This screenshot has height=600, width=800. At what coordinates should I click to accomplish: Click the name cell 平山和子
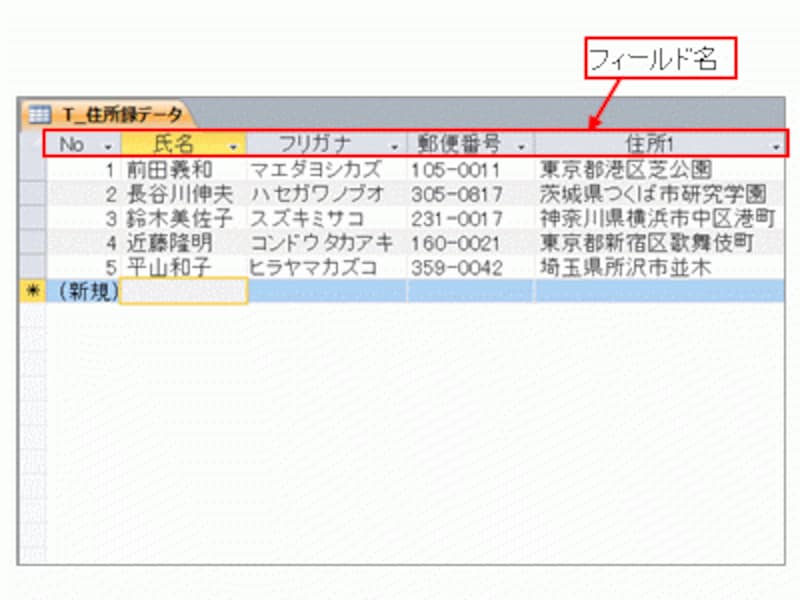184,267
